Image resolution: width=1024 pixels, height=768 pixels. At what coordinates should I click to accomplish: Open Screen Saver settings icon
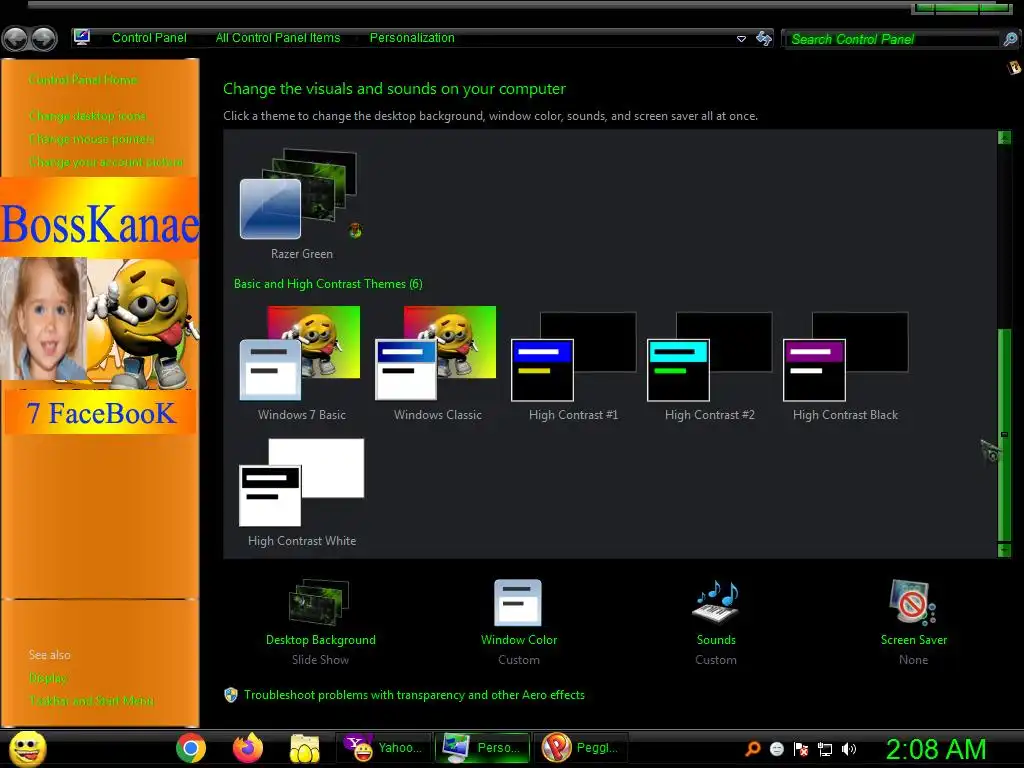point(912,602)
